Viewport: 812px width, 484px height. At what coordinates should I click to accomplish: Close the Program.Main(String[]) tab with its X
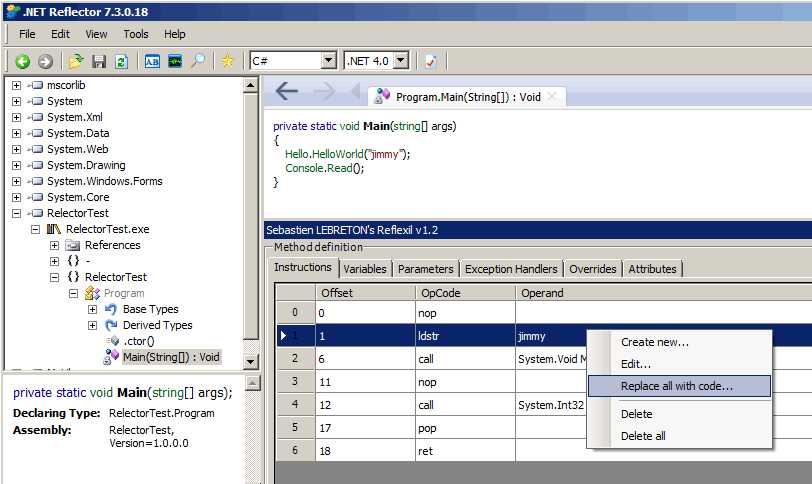[x=552, y=96]
